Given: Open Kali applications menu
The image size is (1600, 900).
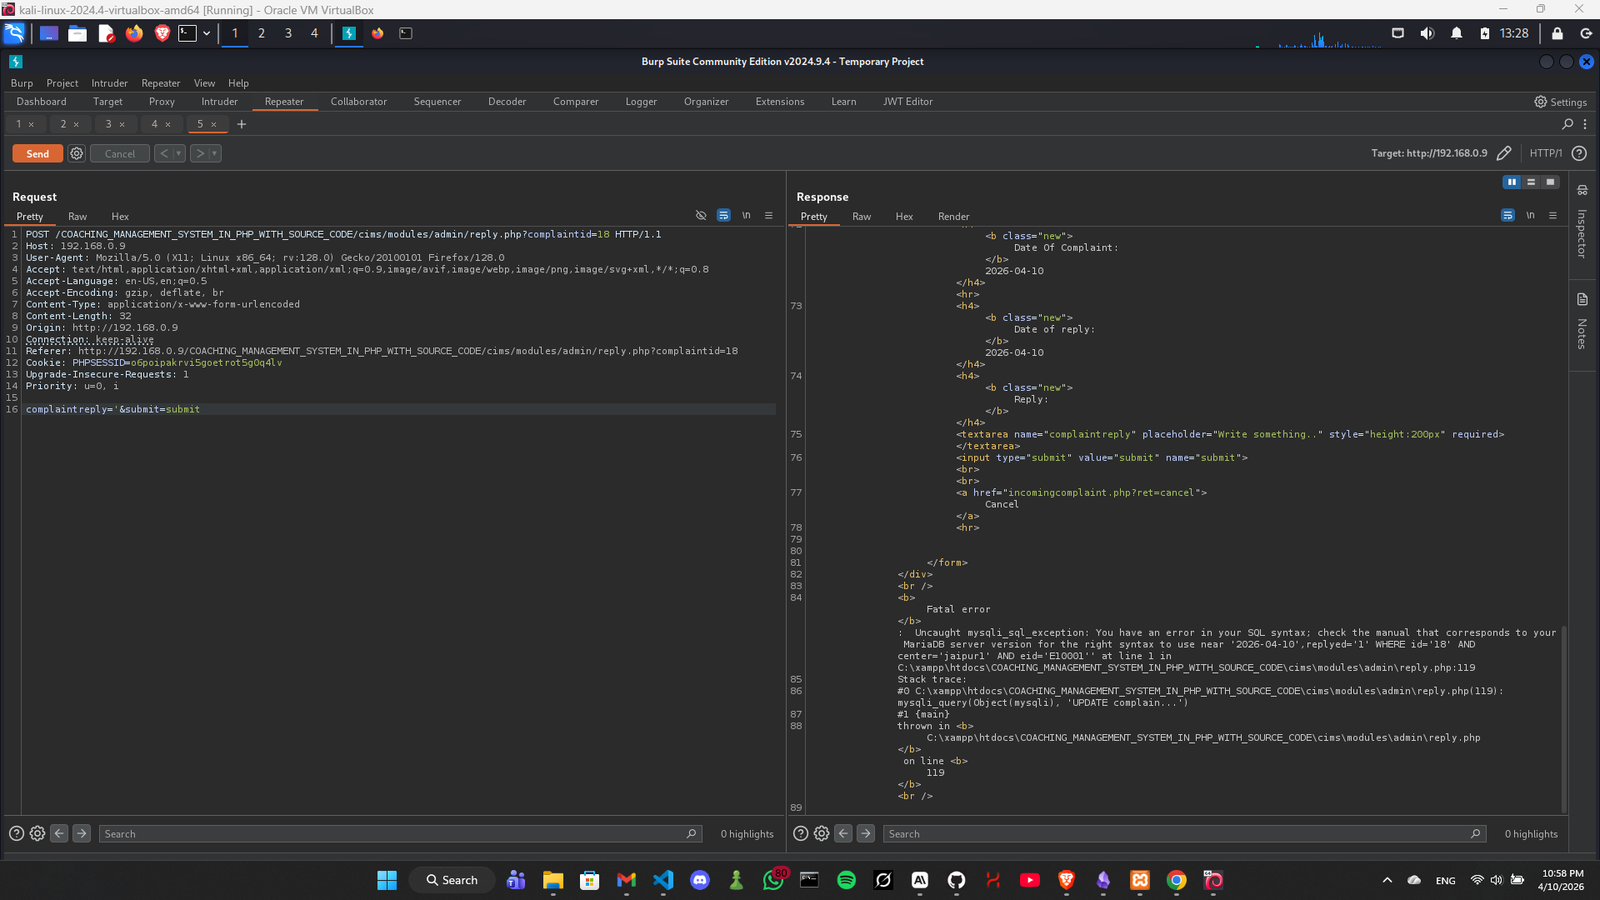Looking at the screenshot, I should tap(14, 33).
